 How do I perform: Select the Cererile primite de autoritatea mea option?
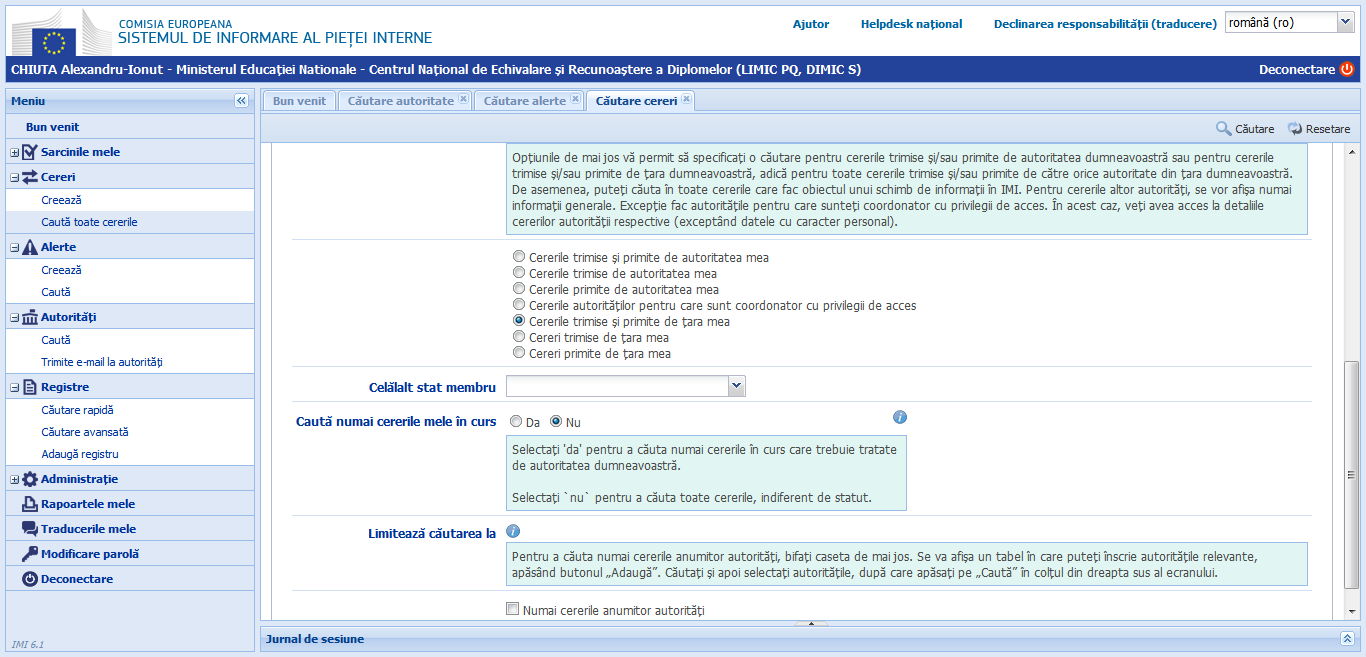(x=519, y=287)
